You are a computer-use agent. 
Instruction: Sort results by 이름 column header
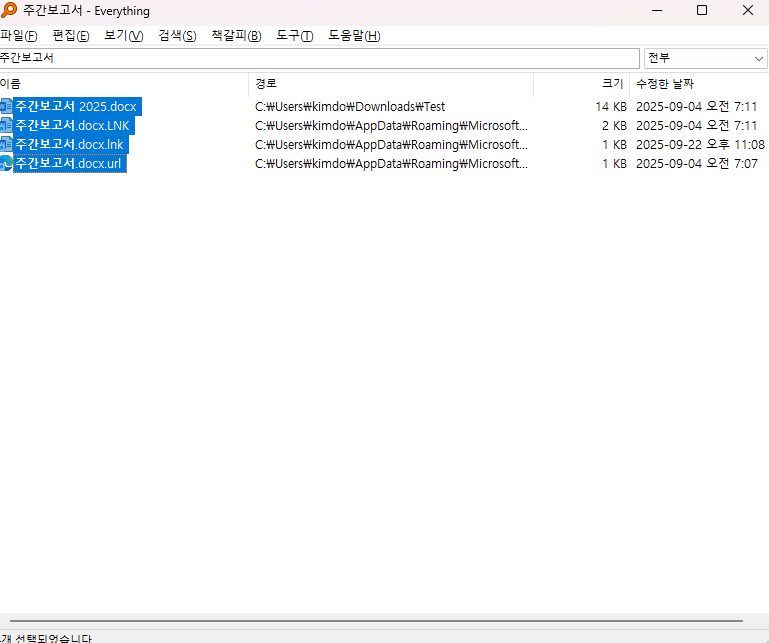coord(124,84)
